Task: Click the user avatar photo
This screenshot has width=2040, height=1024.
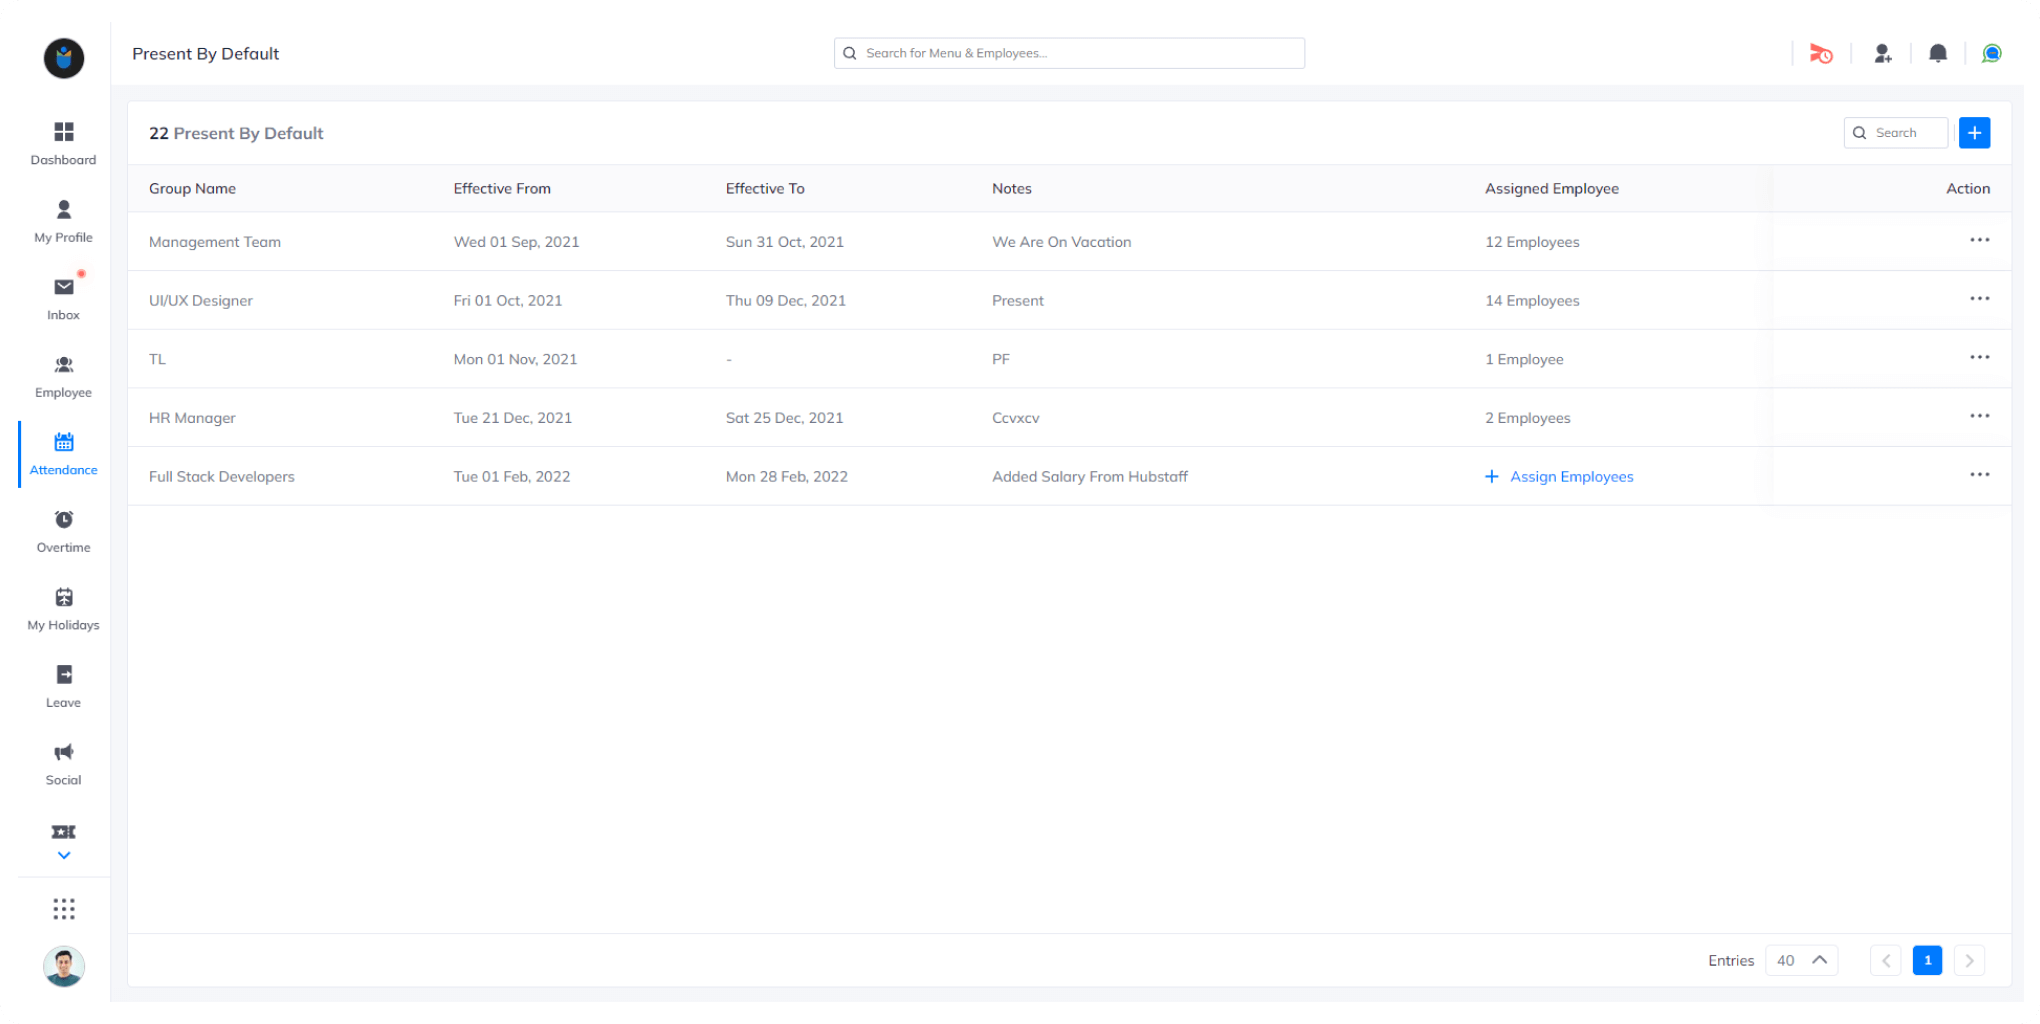Action: 64,966
